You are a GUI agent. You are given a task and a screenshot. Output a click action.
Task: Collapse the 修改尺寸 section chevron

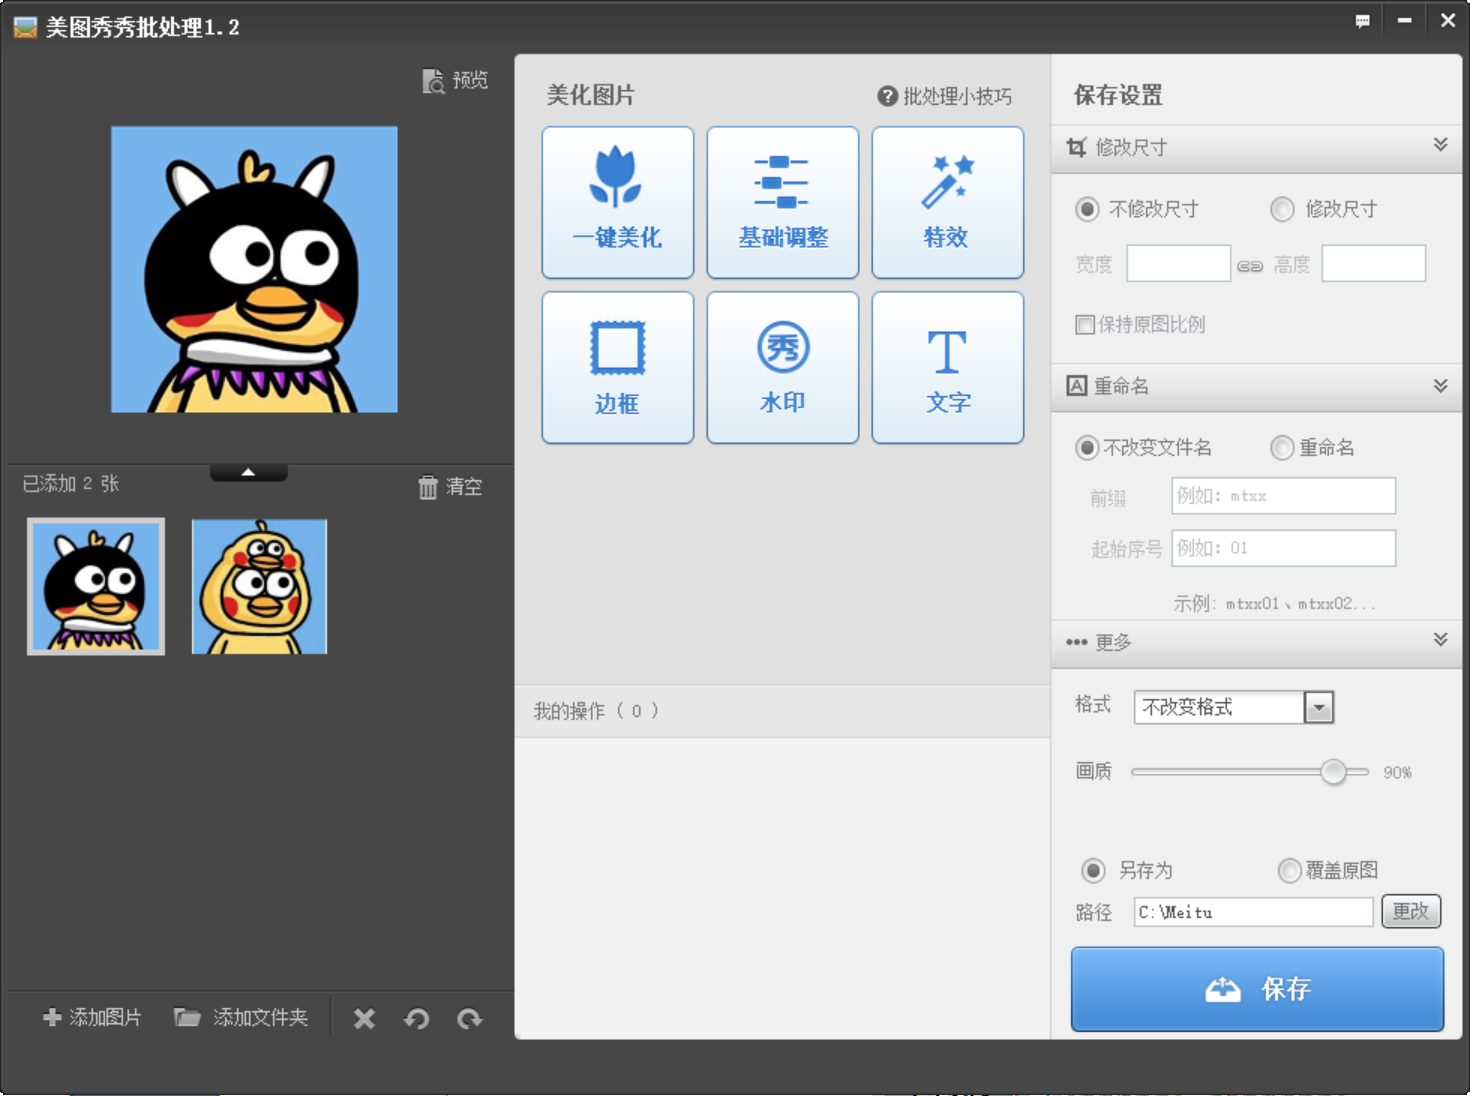(1440, 145)
